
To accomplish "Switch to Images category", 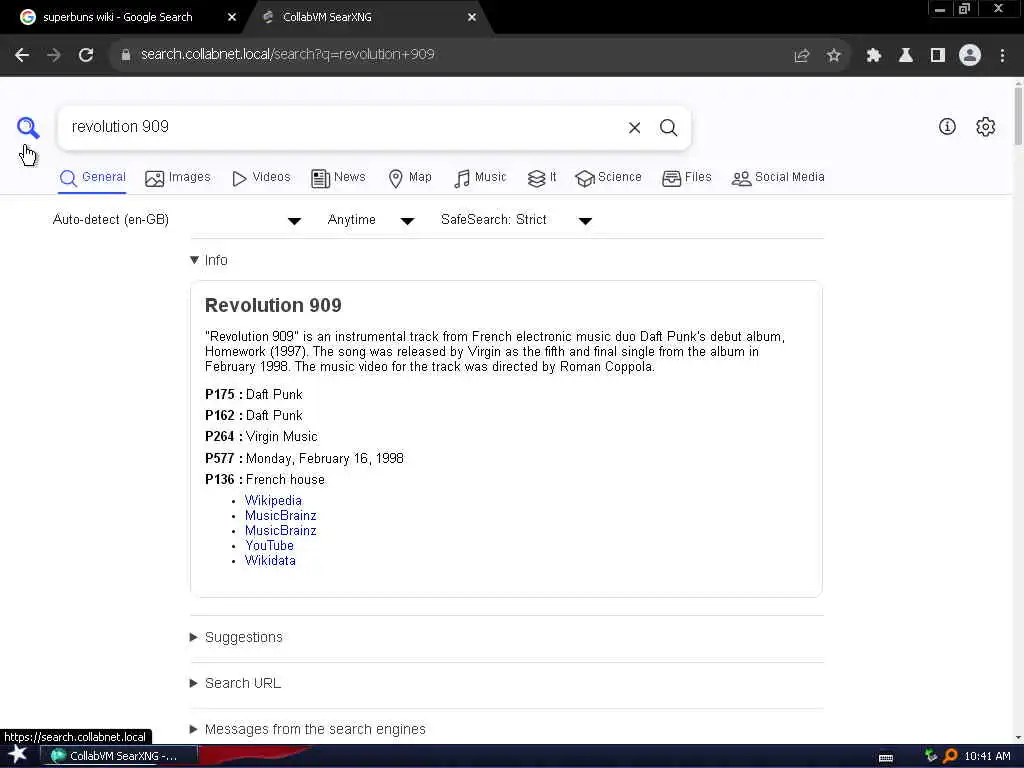I will 178,178.
